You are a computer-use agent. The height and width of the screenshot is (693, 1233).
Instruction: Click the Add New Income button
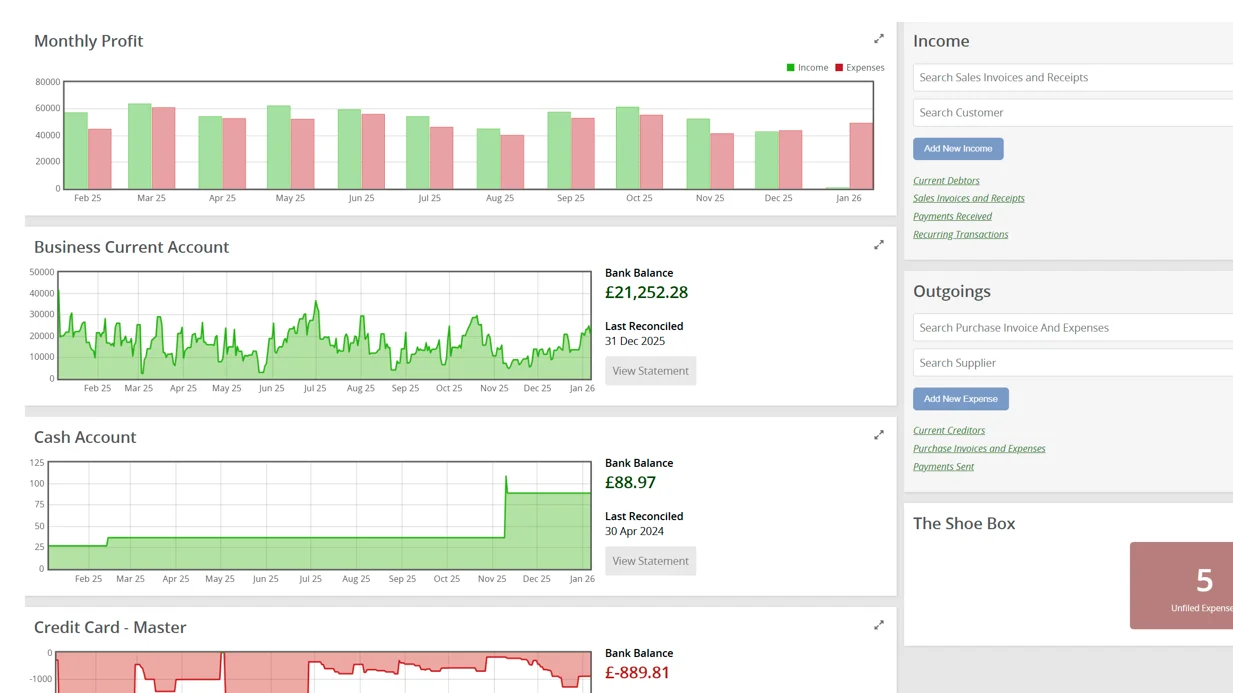pos(957,149)
